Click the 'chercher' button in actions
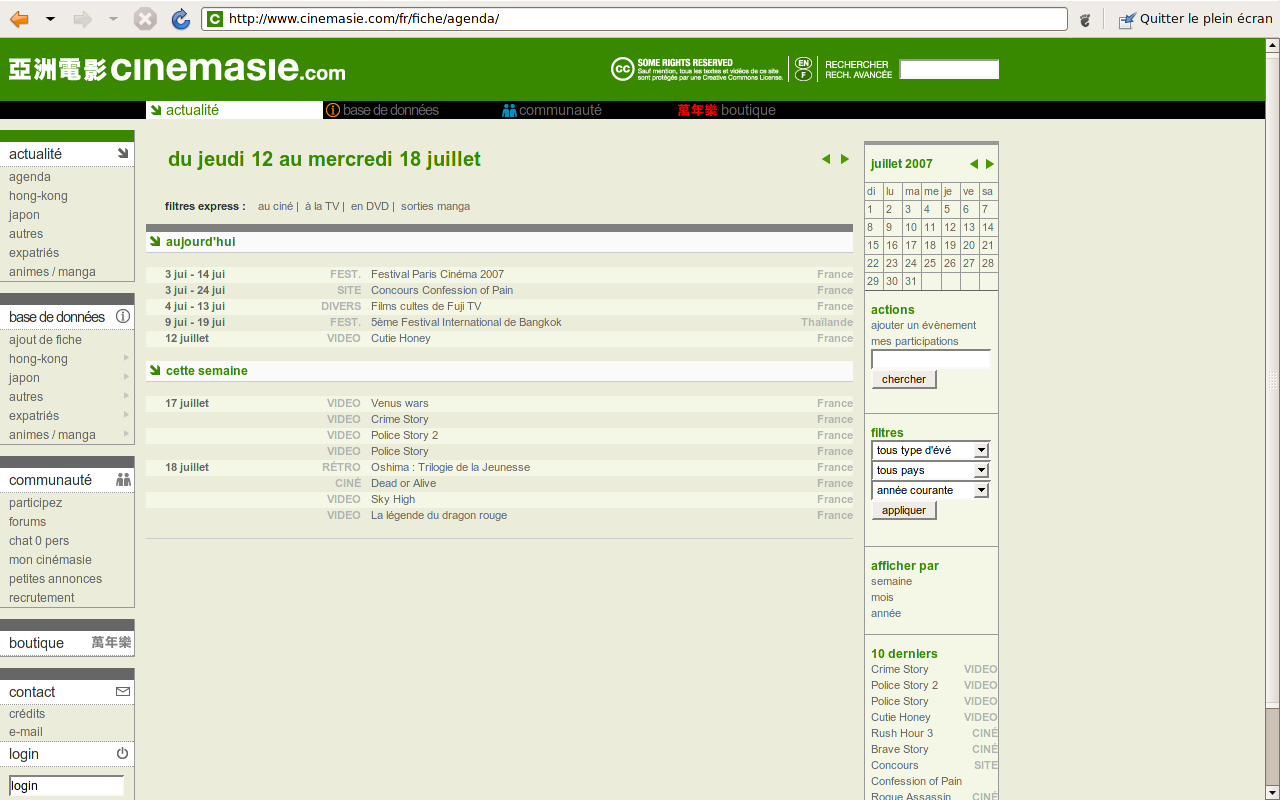 click(904, 379)
